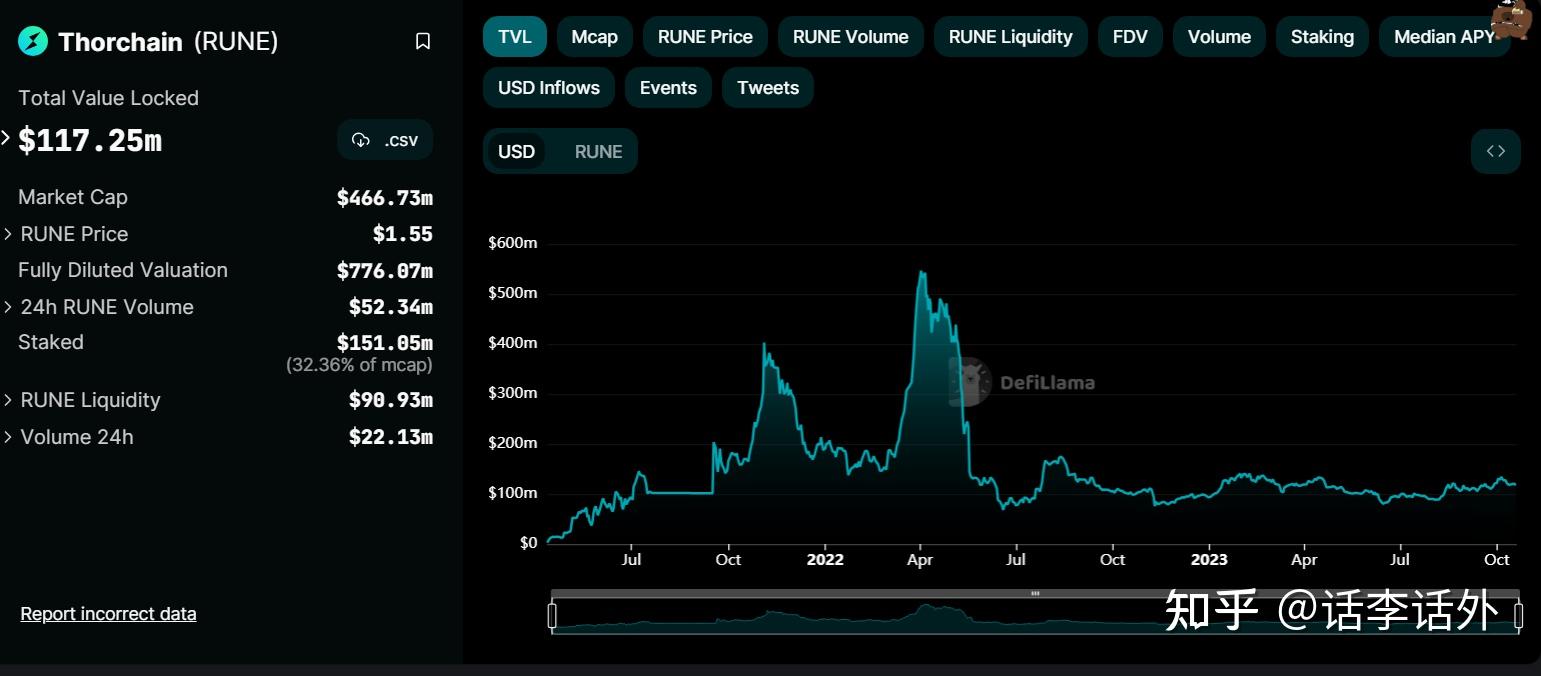Switch chart denomination to USD
The image size is (1541, 676).
516,151
